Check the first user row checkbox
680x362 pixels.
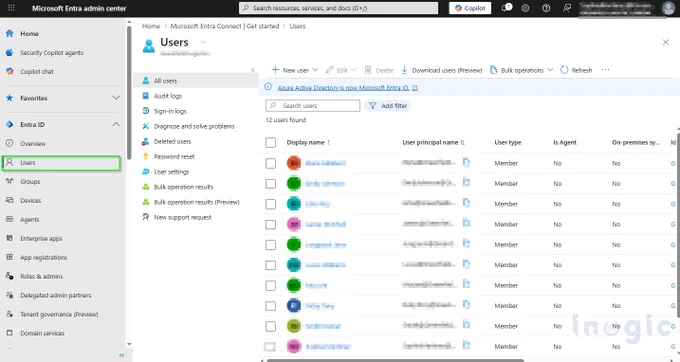click(271, 163)
